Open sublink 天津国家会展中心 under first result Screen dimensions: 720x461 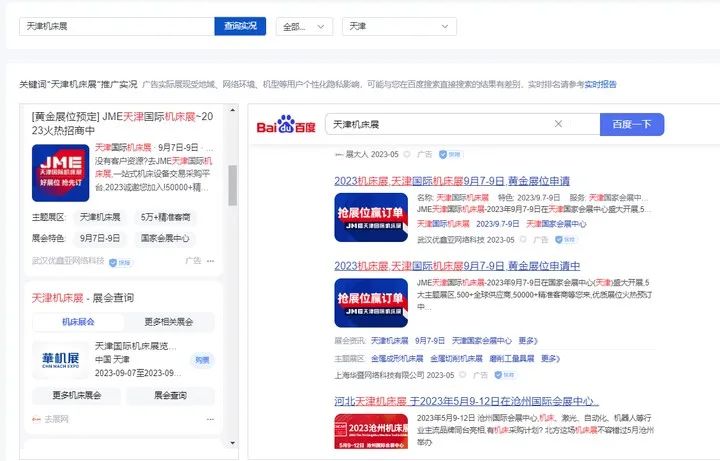(556, 224)
